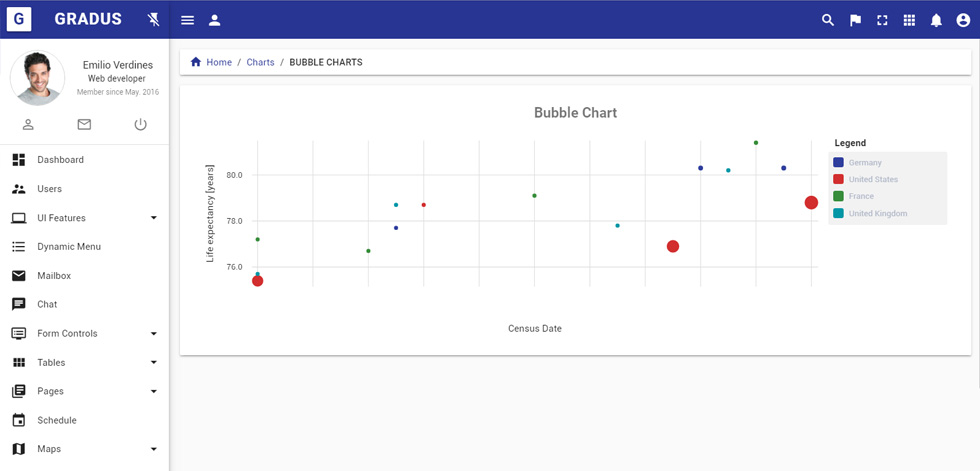Click United States red legend swatch
Image resolution: width=980 pixels, height=471 pixels.
tap(838, 179)
